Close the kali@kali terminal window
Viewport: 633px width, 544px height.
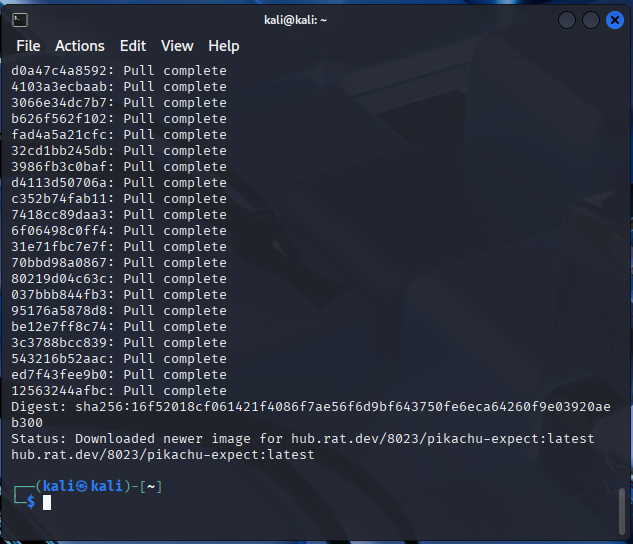pyautogui.click(x=614, y=20)
